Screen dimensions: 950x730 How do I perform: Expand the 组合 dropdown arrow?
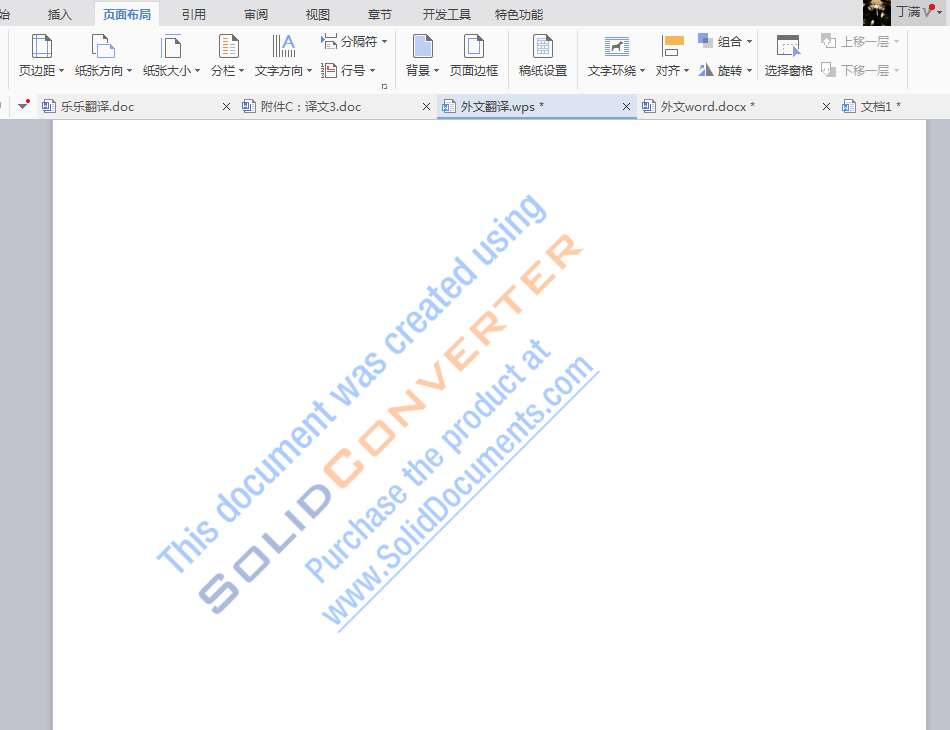point(749,41)
